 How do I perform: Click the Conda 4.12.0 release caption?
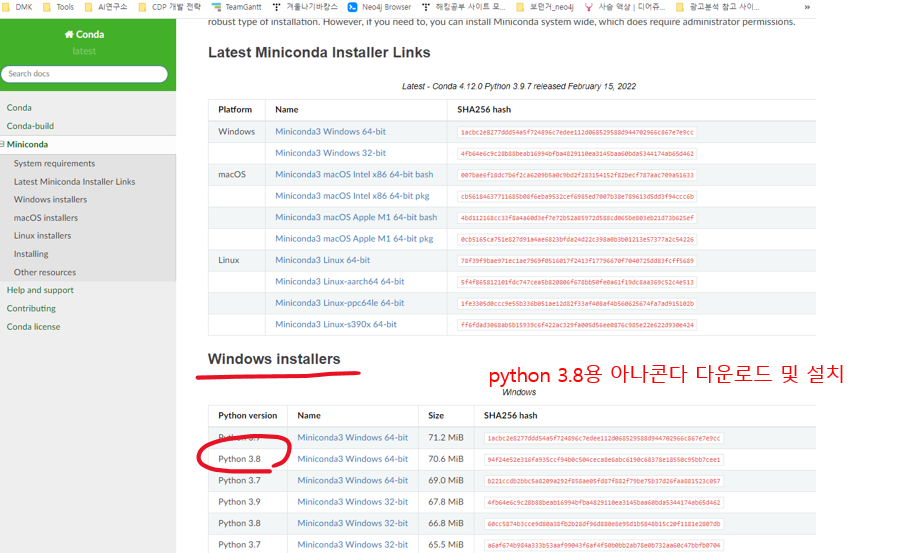(519, 86)
